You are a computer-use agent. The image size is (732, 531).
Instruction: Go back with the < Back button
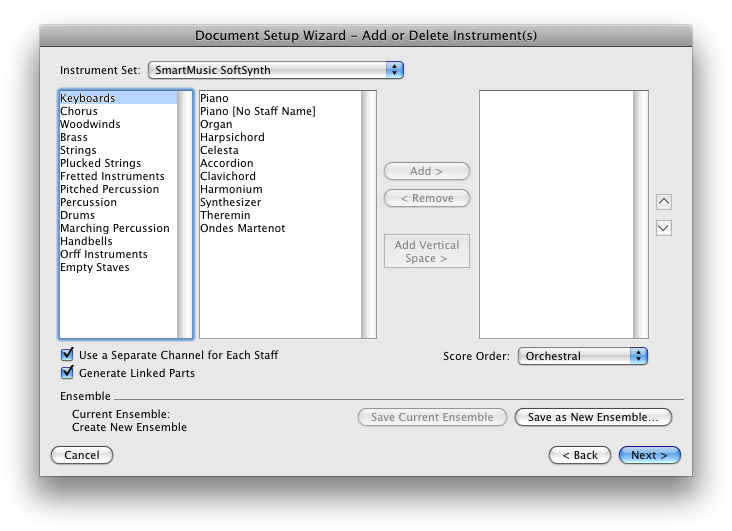(x=579, y=455)
